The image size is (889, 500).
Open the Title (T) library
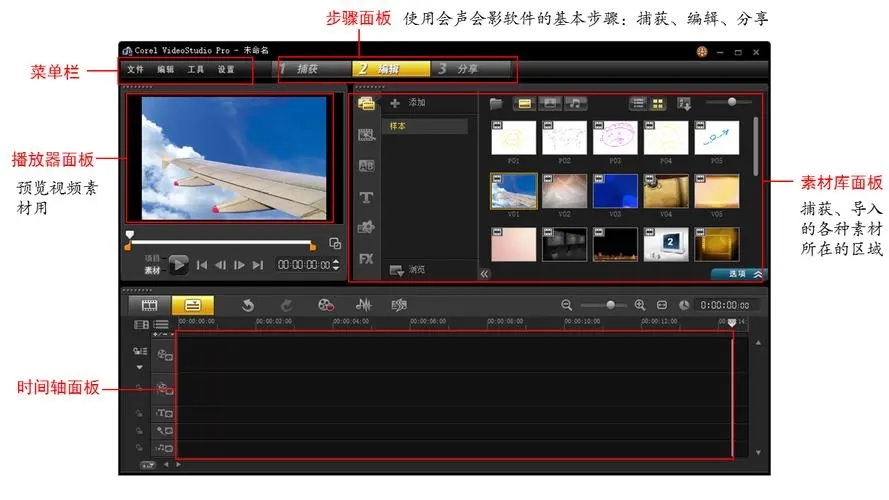pyautogui.click(x=366, y=197)
